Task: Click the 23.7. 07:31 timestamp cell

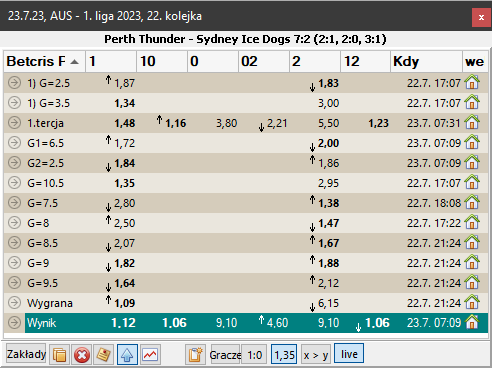Action: coord(434,123)
